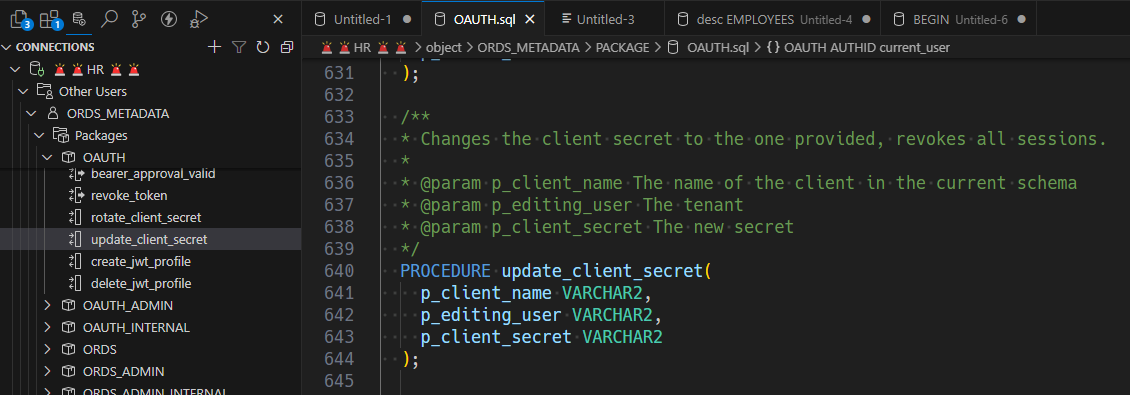Click the comment text on line 634
1130x395 pixels.
pyautogui.click(x=764, y=138)
